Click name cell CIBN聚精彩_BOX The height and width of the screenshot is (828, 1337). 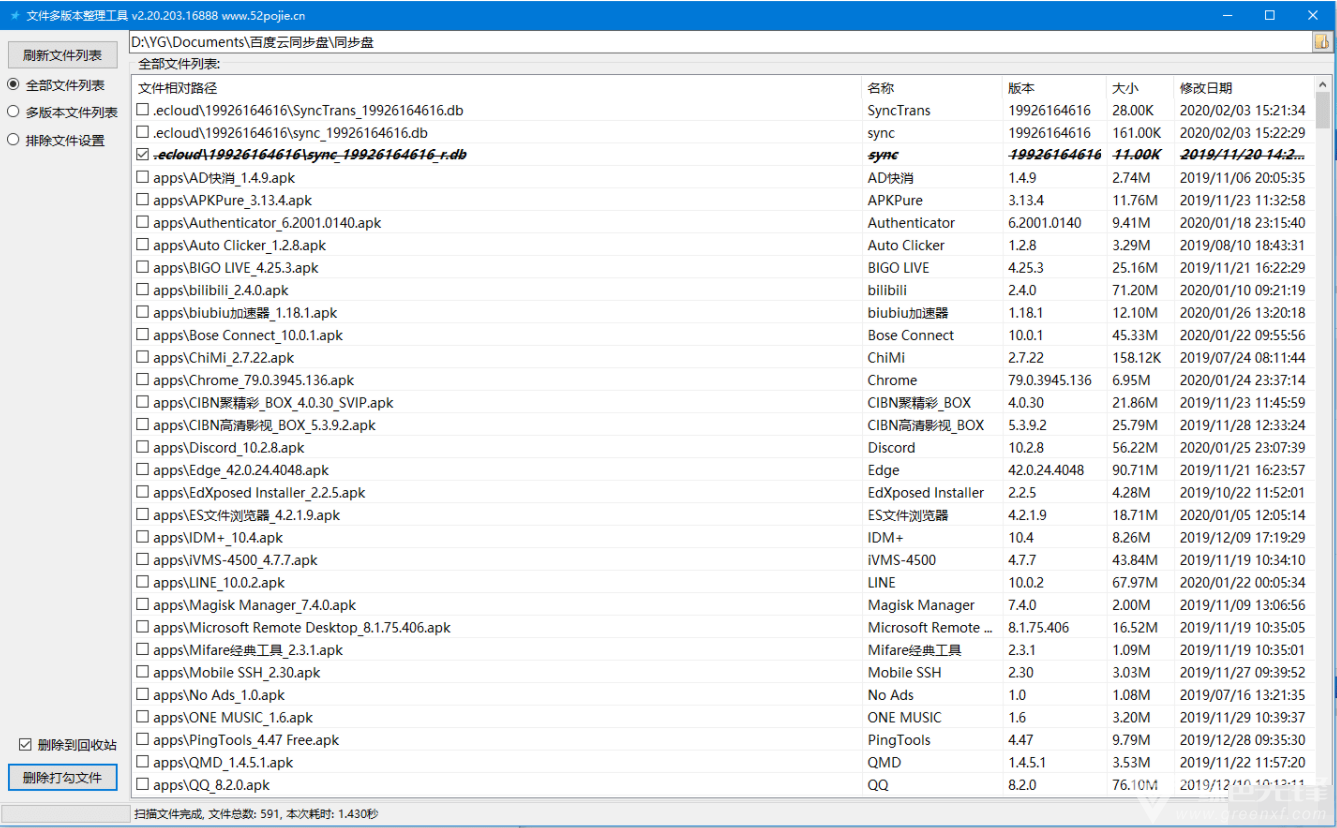(919, 403)
